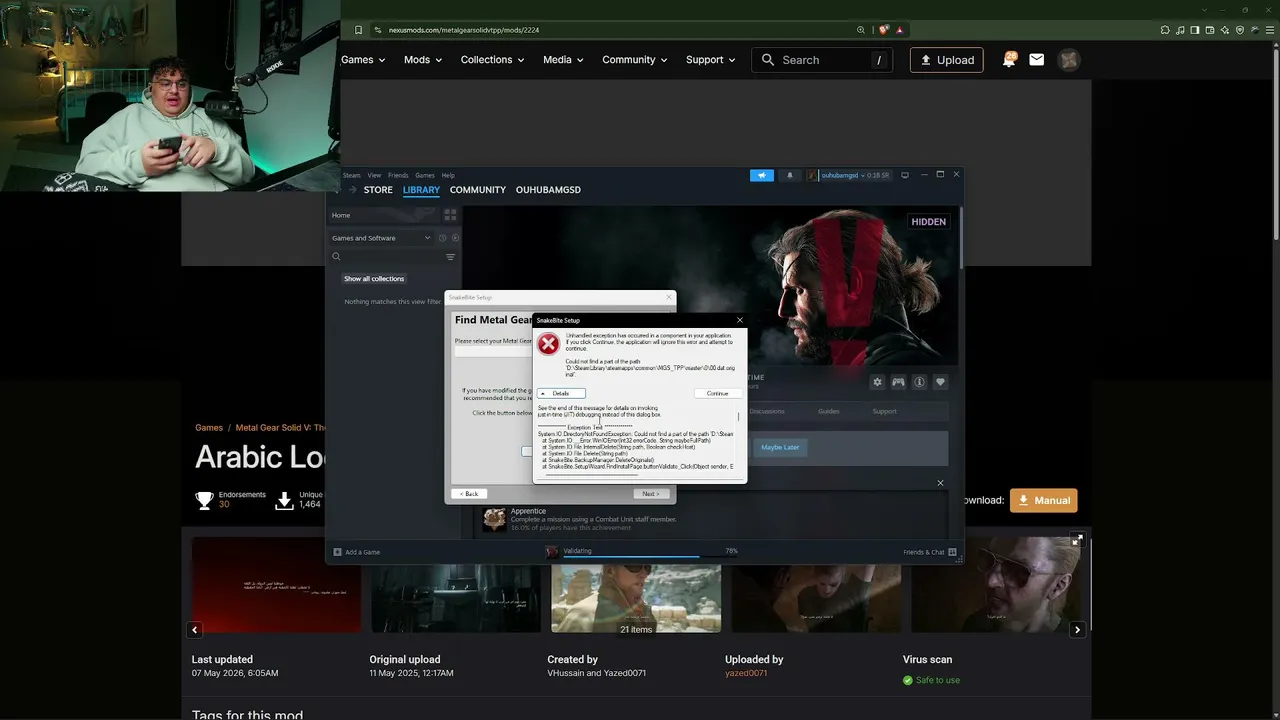Image resolution: width=1280 pixels, height=720 pixels.
Task: Go forward with Steam navigation arrow
Action: [x=352, y=190]
